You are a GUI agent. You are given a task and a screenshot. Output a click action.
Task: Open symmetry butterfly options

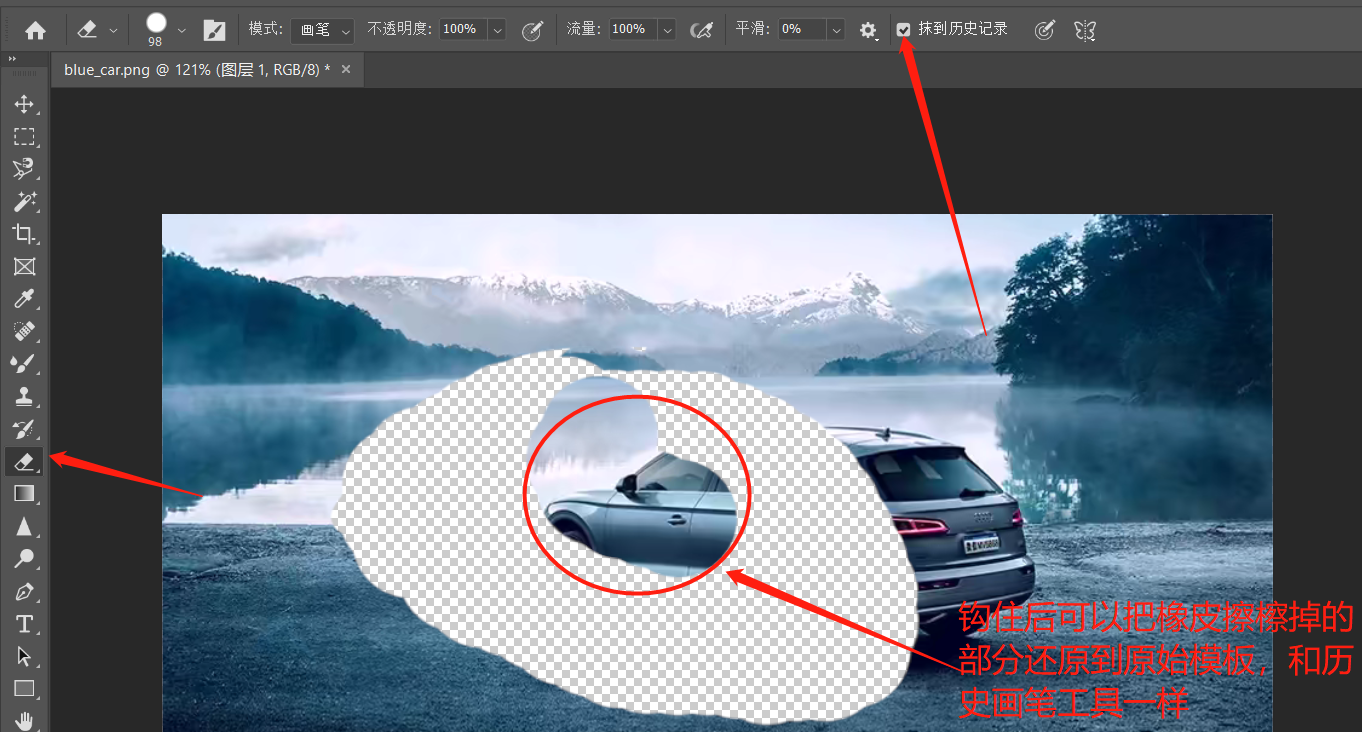(1085, 30)
